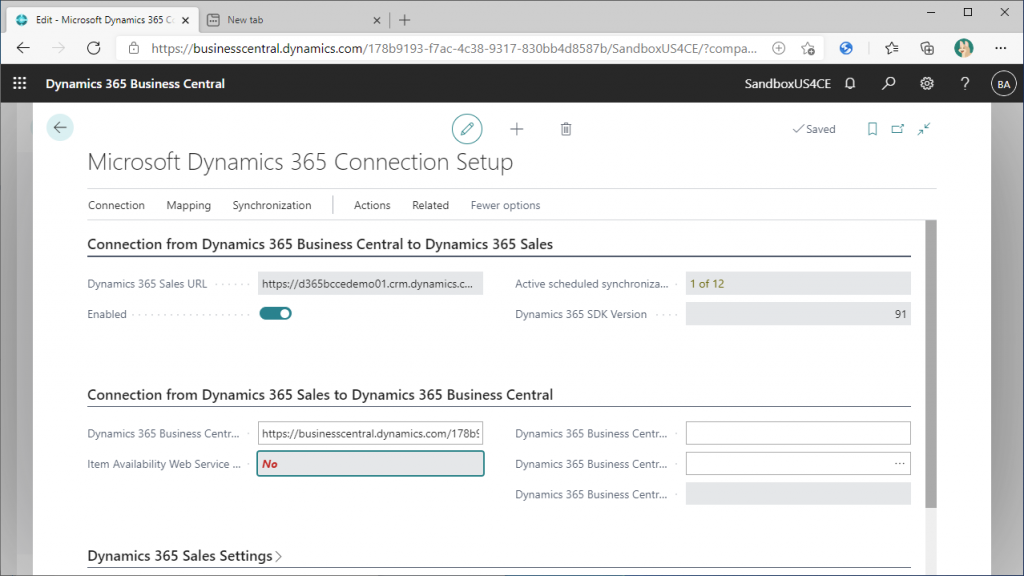Click the Dynamics 365 SDK Version value 91

(x=901, y=314)
